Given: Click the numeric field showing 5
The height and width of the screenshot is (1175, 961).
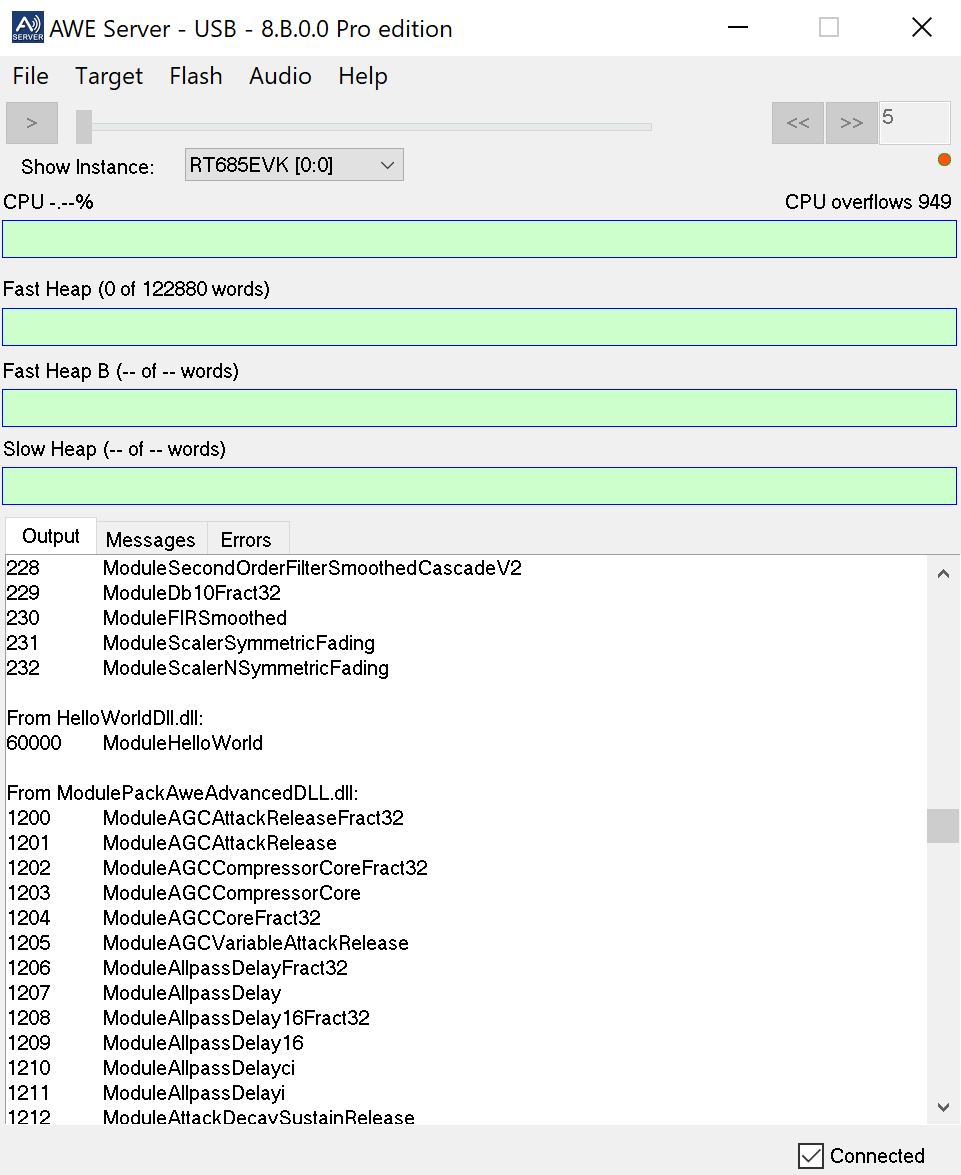Looking at the screenshot, I should click(914, 123).
